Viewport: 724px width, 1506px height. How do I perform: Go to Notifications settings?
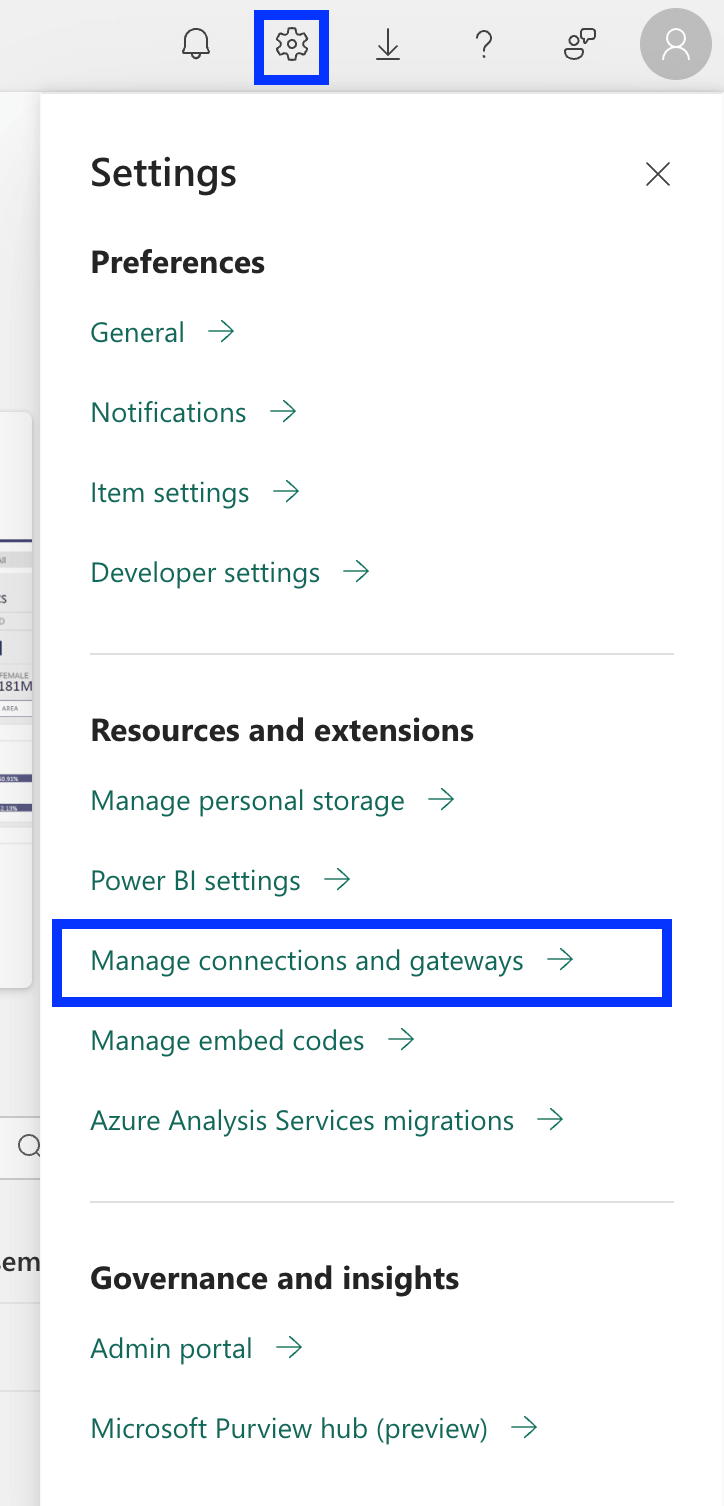pyautogui.click(x=168, y=413)
